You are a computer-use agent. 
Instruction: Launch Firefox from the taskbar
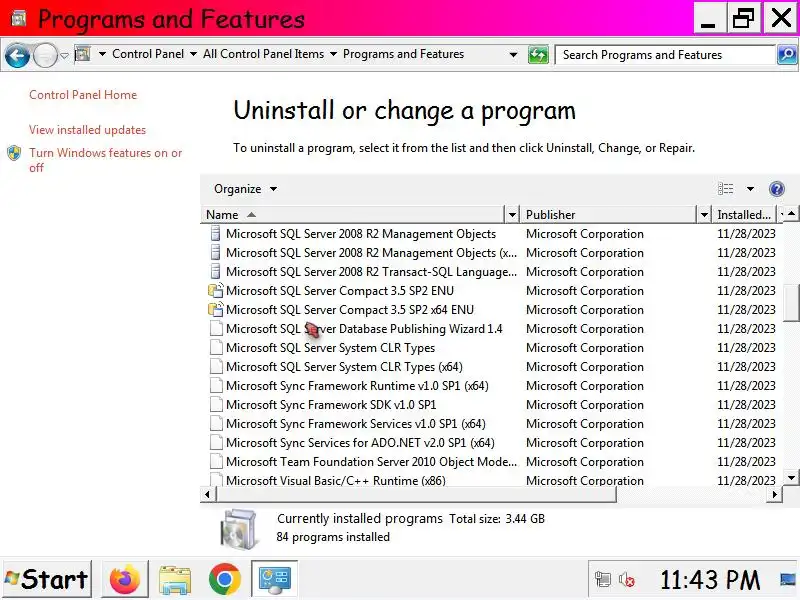pos(124,579)
